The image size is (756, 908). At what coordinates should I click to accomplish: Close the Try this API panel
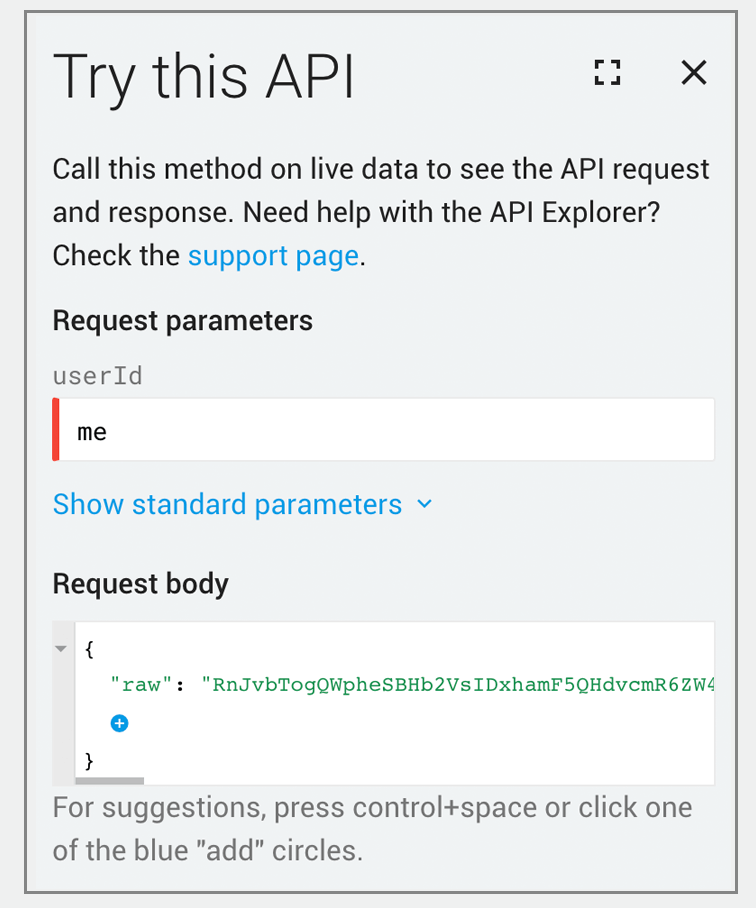[x=693, y=72]
